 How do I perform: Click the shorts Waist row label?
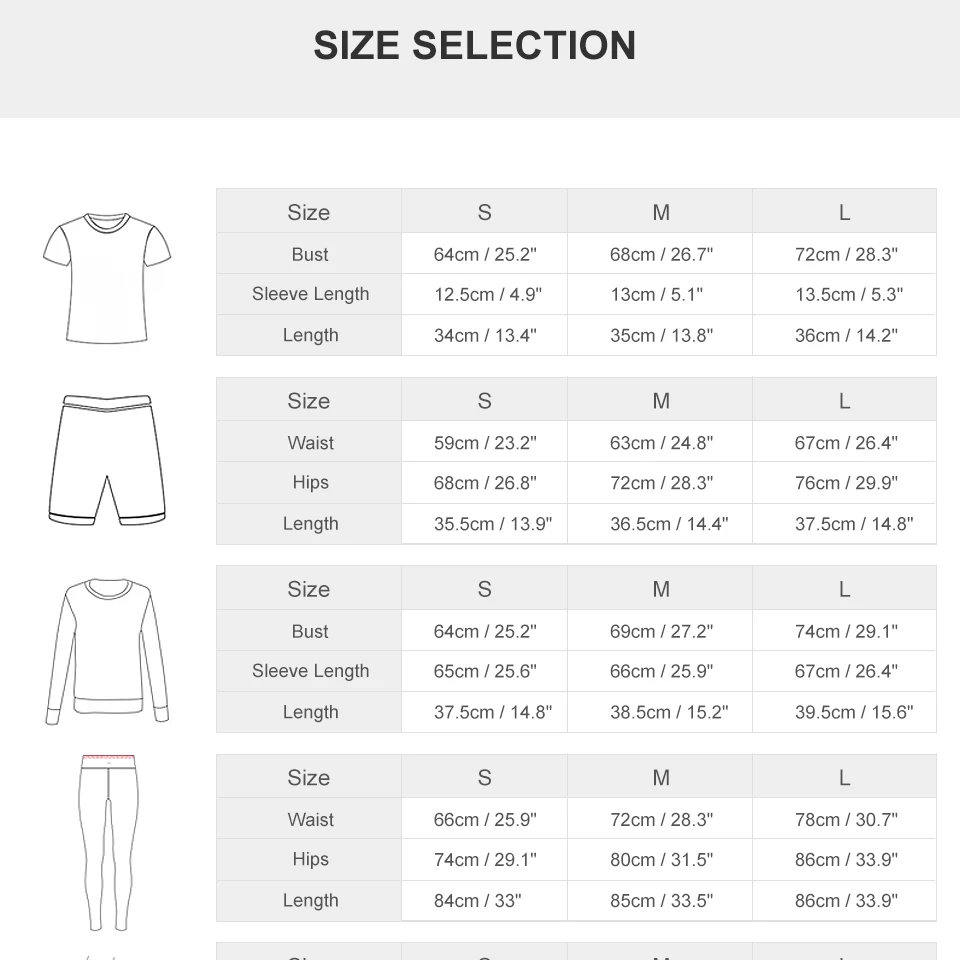(309, 442)
